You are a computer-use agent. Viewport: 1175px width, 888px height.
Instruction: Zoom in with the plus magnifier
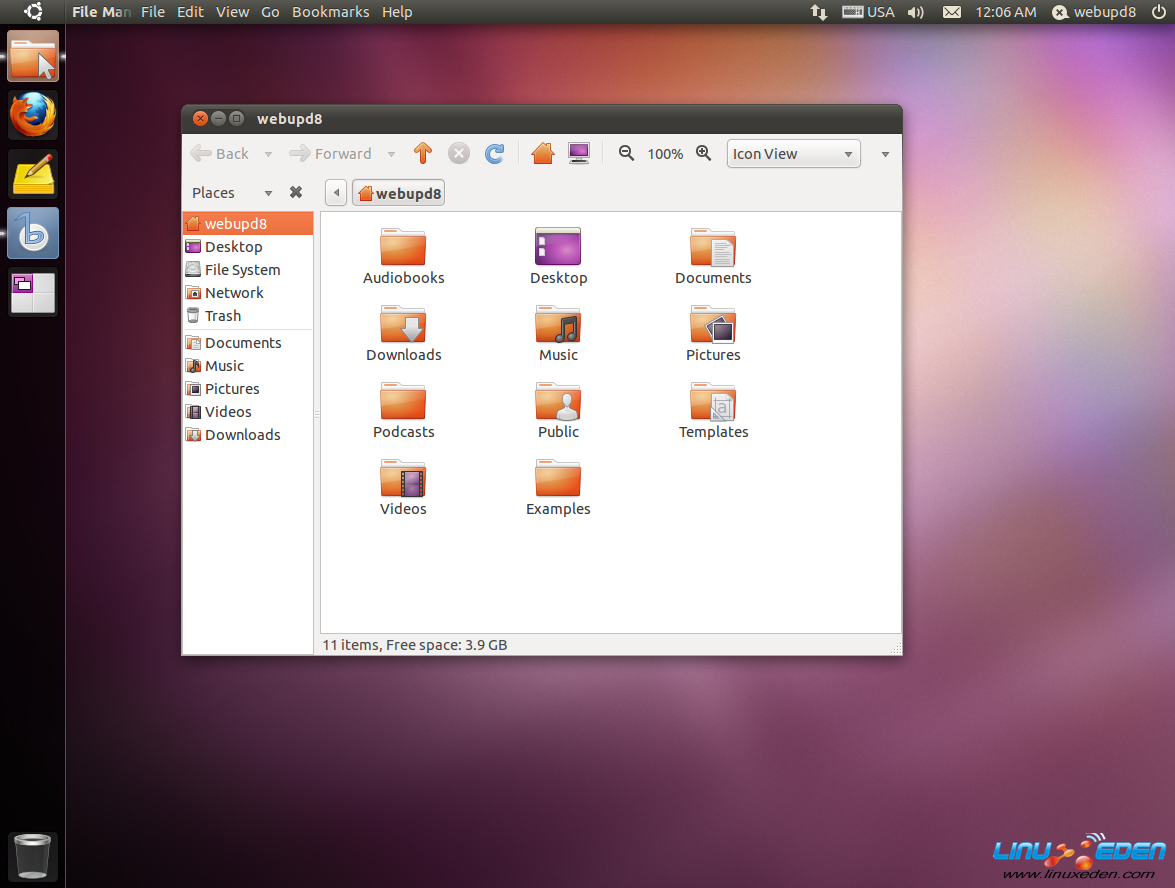704,153
